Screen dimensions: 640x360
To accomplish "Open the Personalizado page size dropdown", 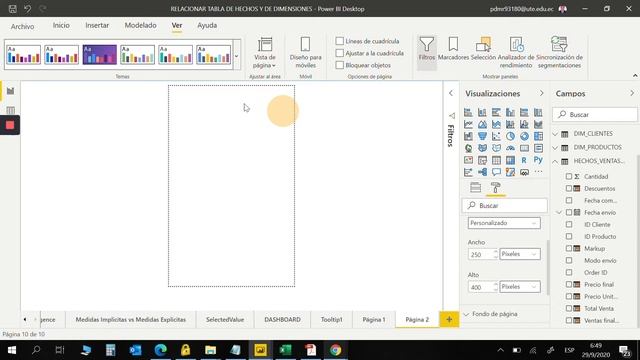I will 504,223.
